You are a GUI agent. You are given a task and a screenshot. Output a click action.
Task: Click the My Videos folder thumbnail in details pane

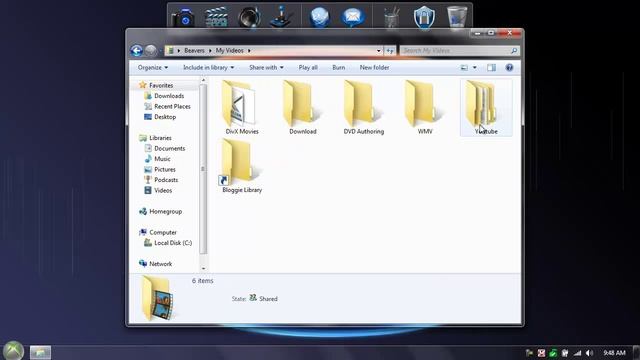[158, 298]
